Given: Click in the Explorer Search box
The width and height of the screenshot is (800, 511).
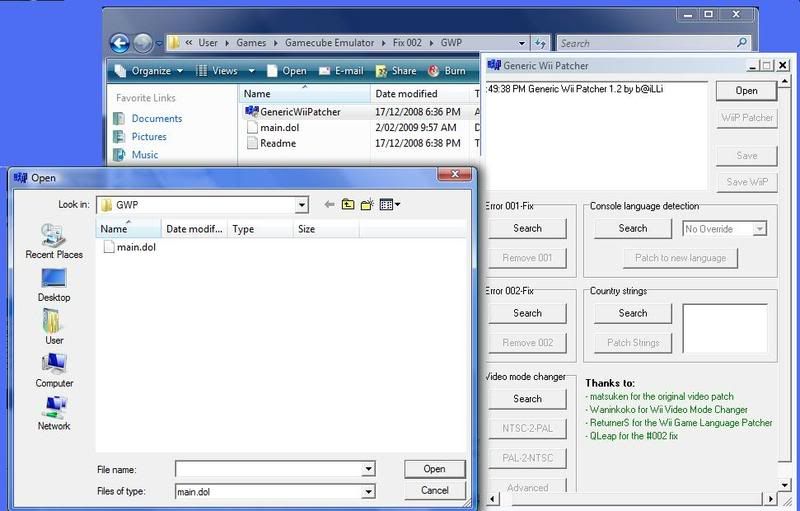Looking at the screenshot, I should [647, 43].
